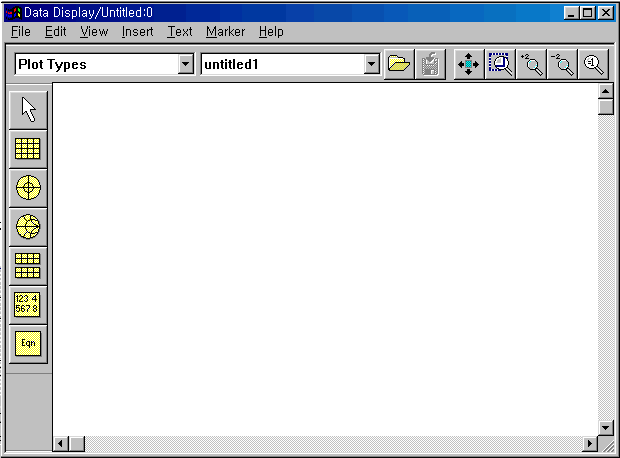620x458 pixels.
Task: Click the vertical scrollbar down arrow
Action: tap(605, 428)
